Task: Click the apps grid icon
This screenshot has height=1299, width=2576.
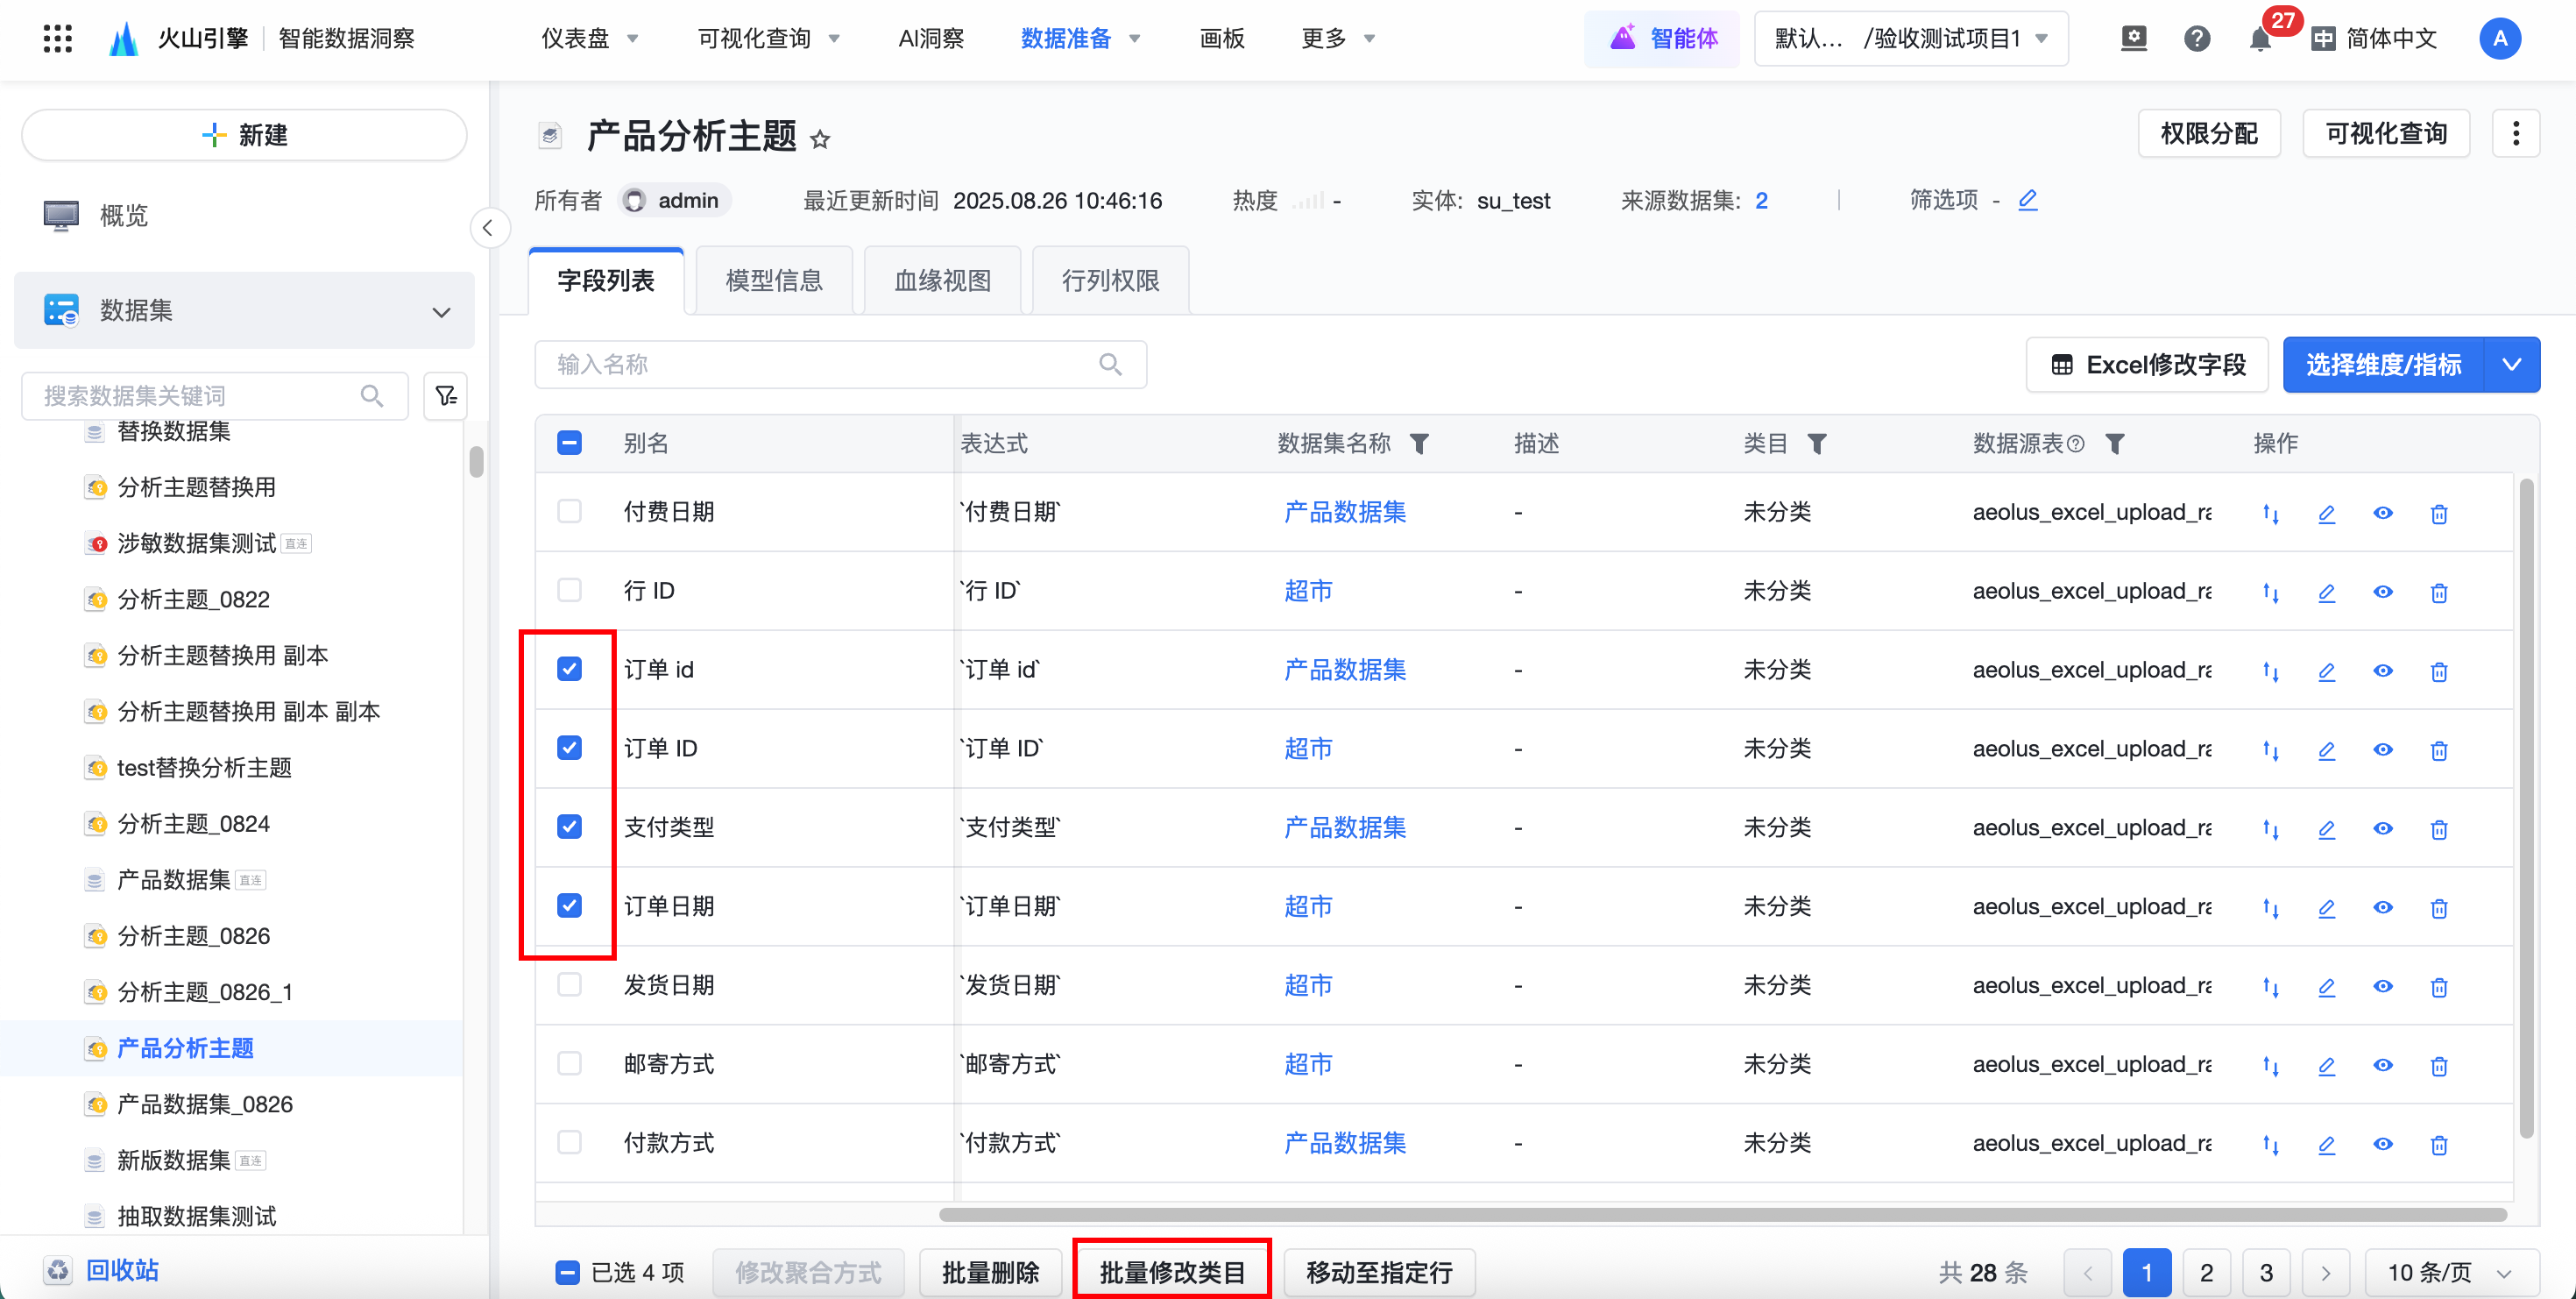Action: (x=58, y=39)
